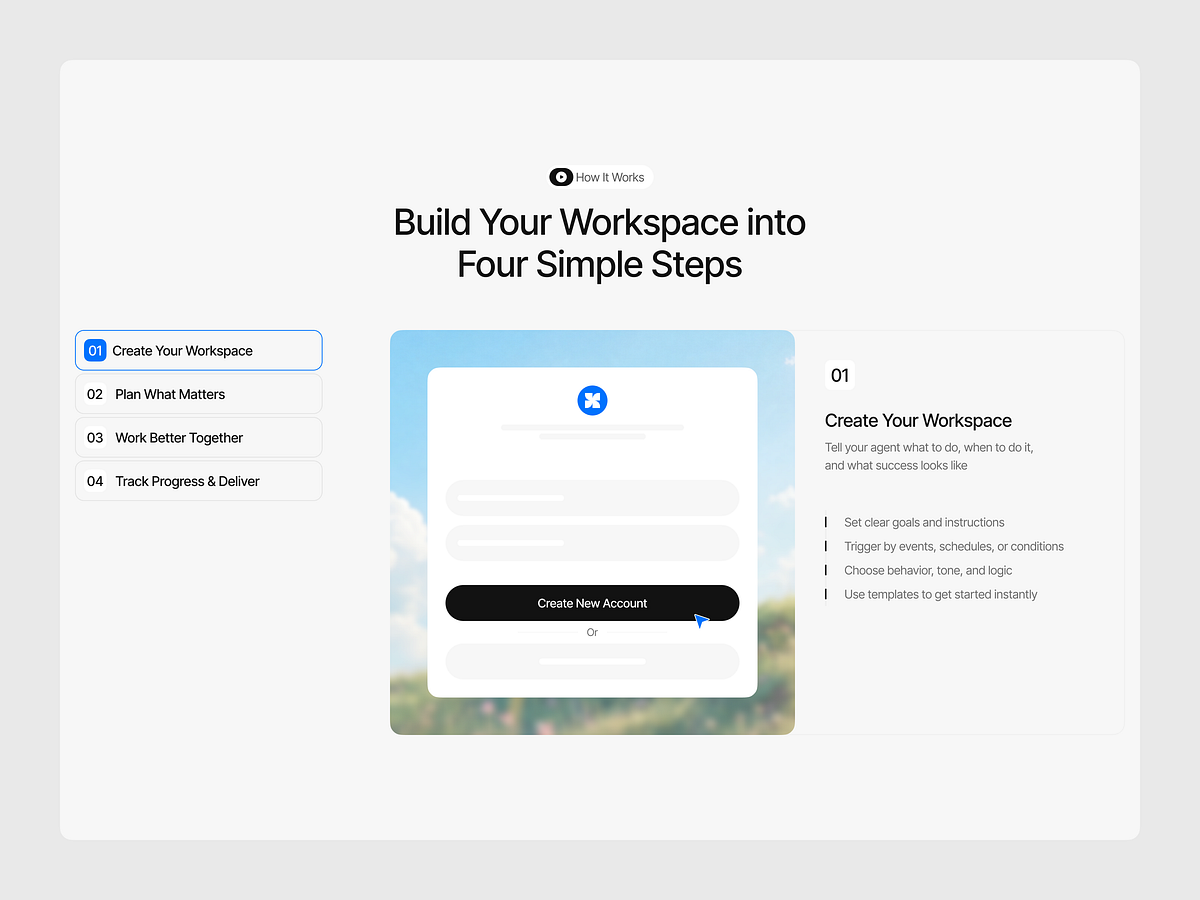Click 'Tell your agent what to do' description
The height and width of the screenshot is (900, 1200).
pos(929,456)
